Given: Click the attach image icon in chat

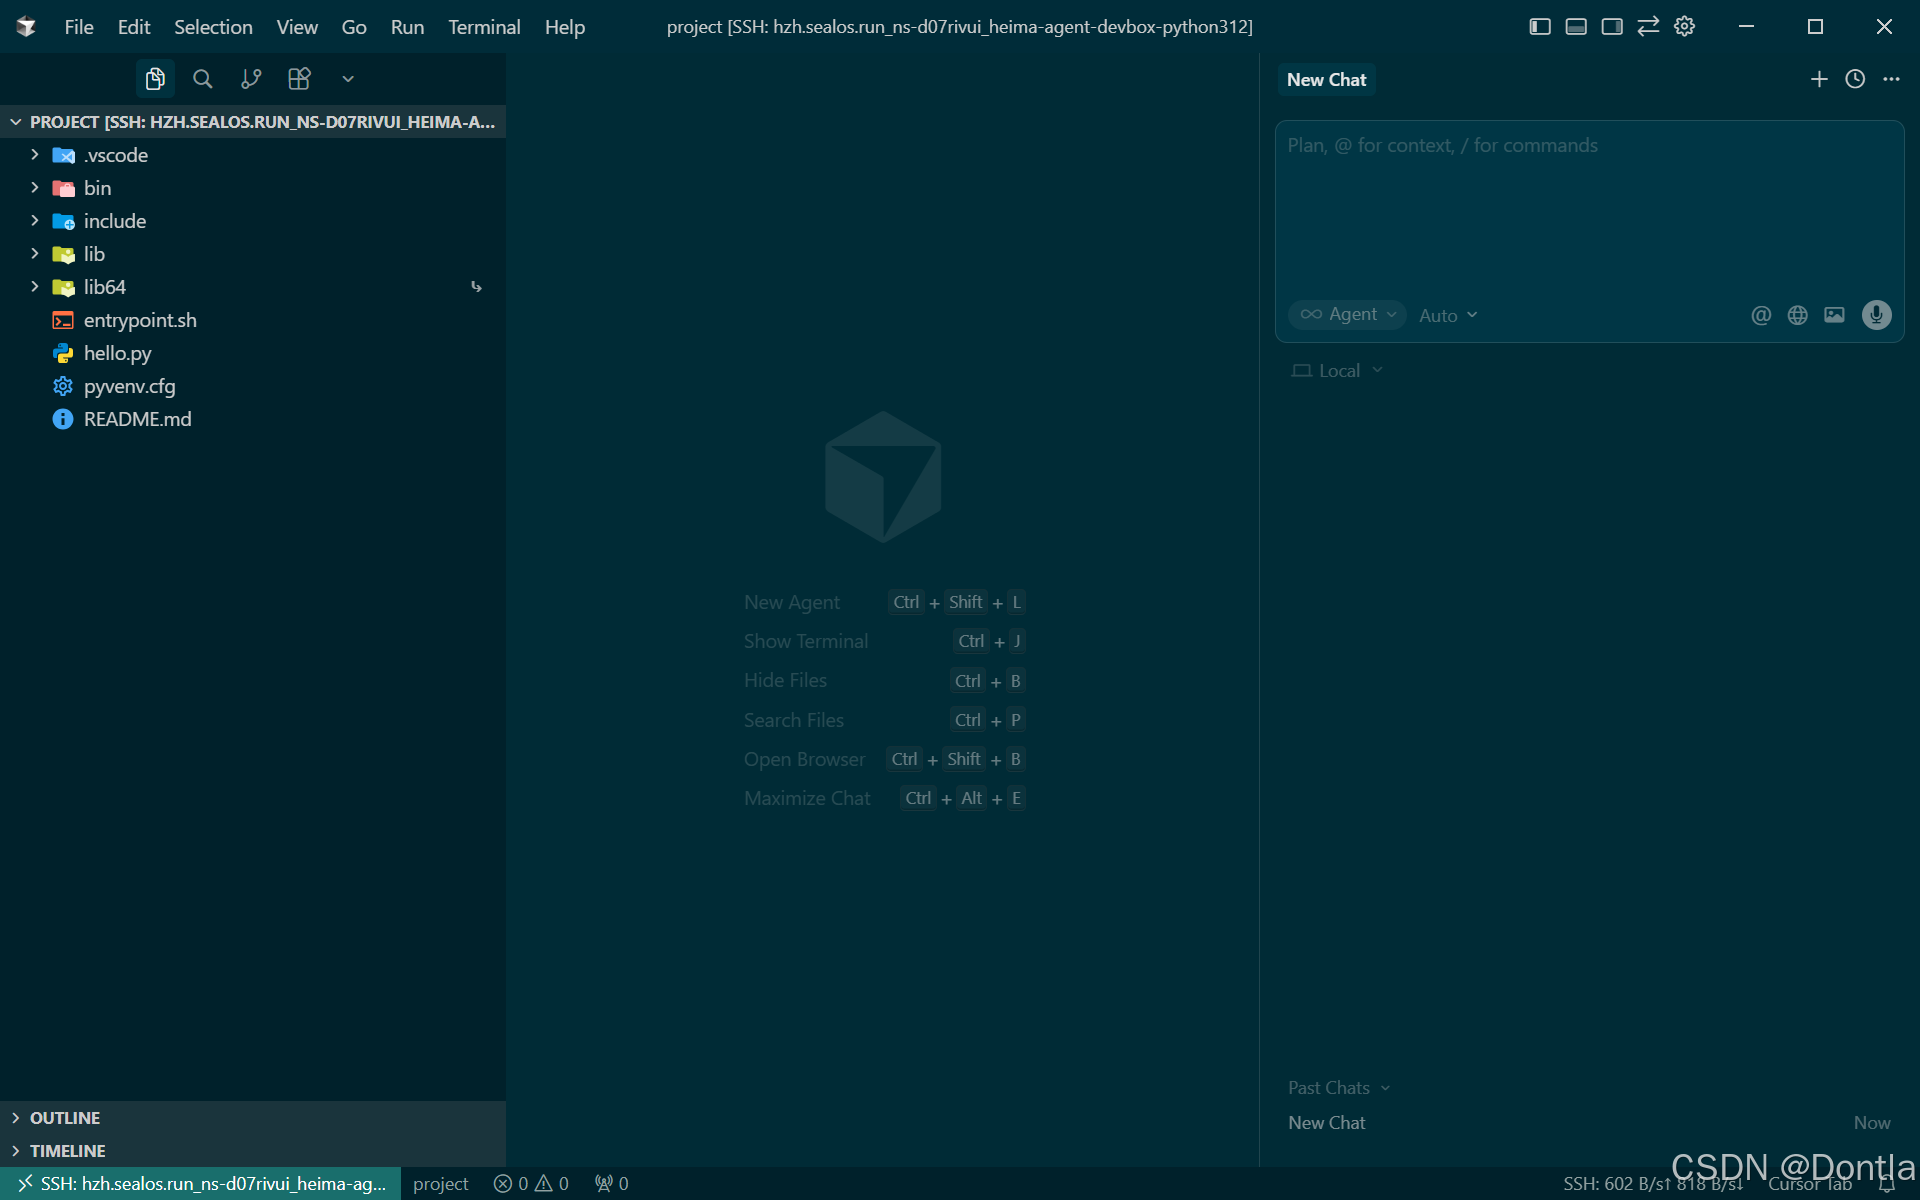Looking at the screenshot, I should point(1834,315).
